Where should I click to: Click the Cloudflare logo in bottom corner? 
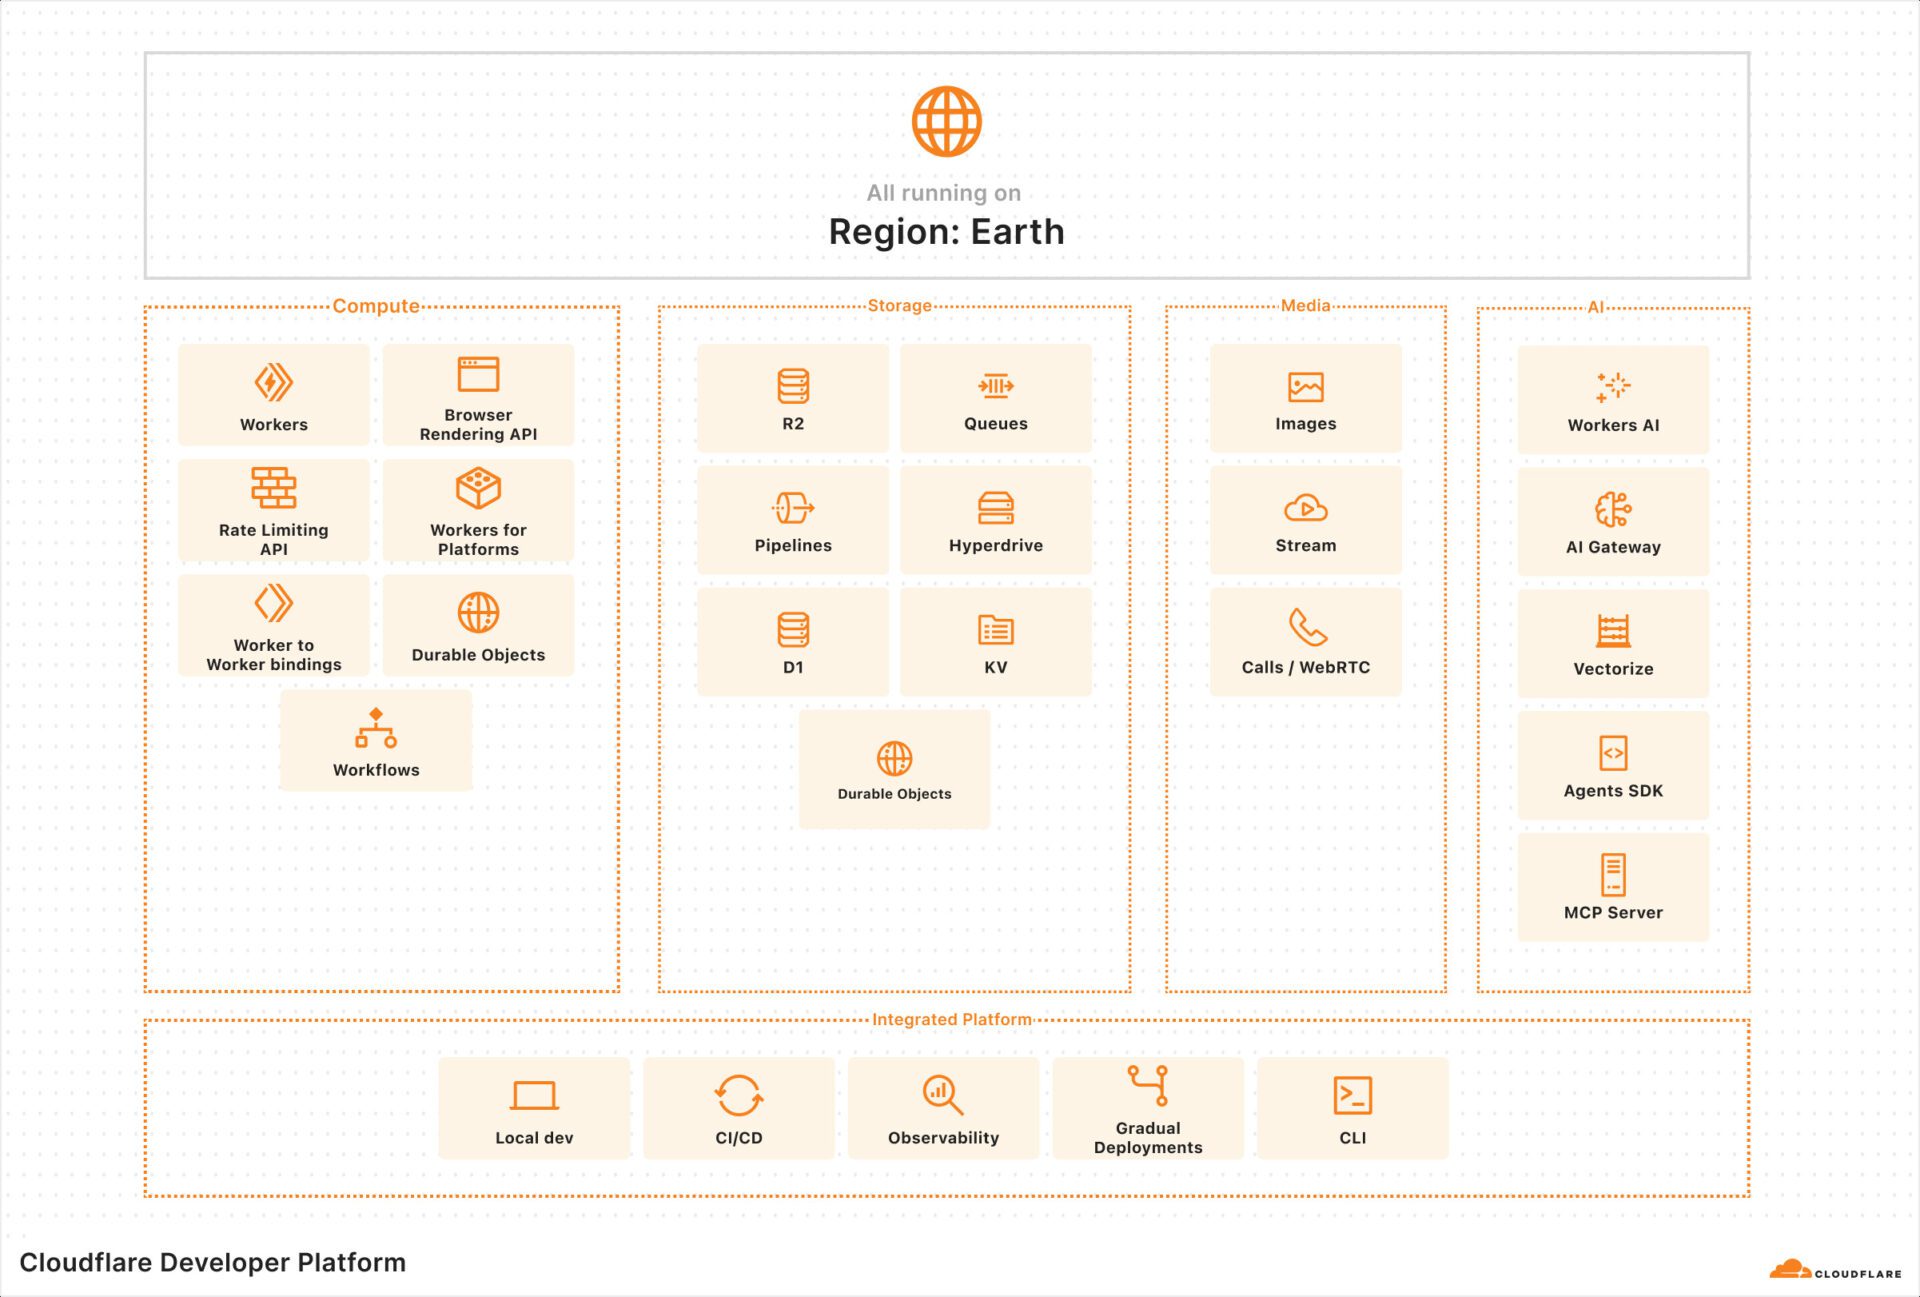[1835, 1270]
